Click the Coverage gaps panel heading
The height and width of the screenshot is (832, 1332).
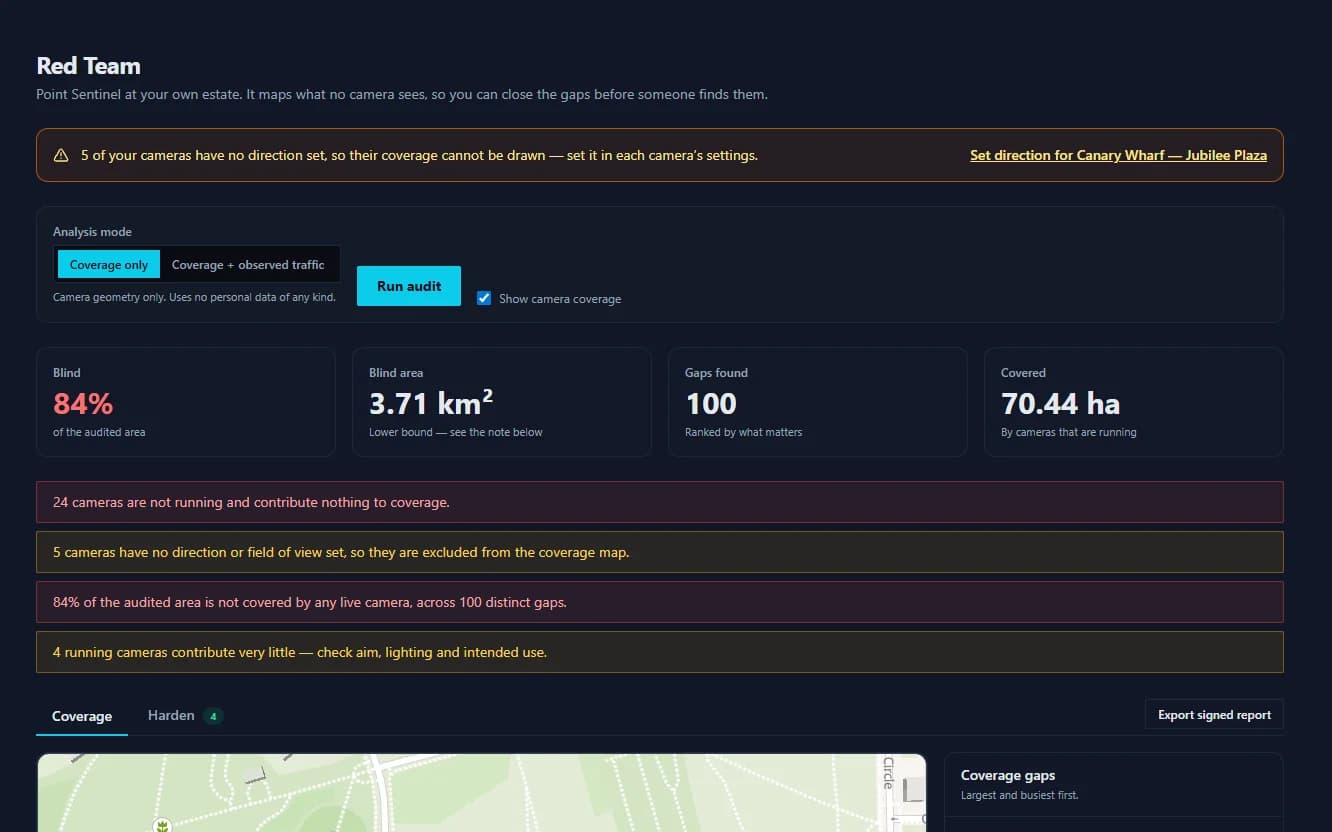click(x=1008, y=775)
